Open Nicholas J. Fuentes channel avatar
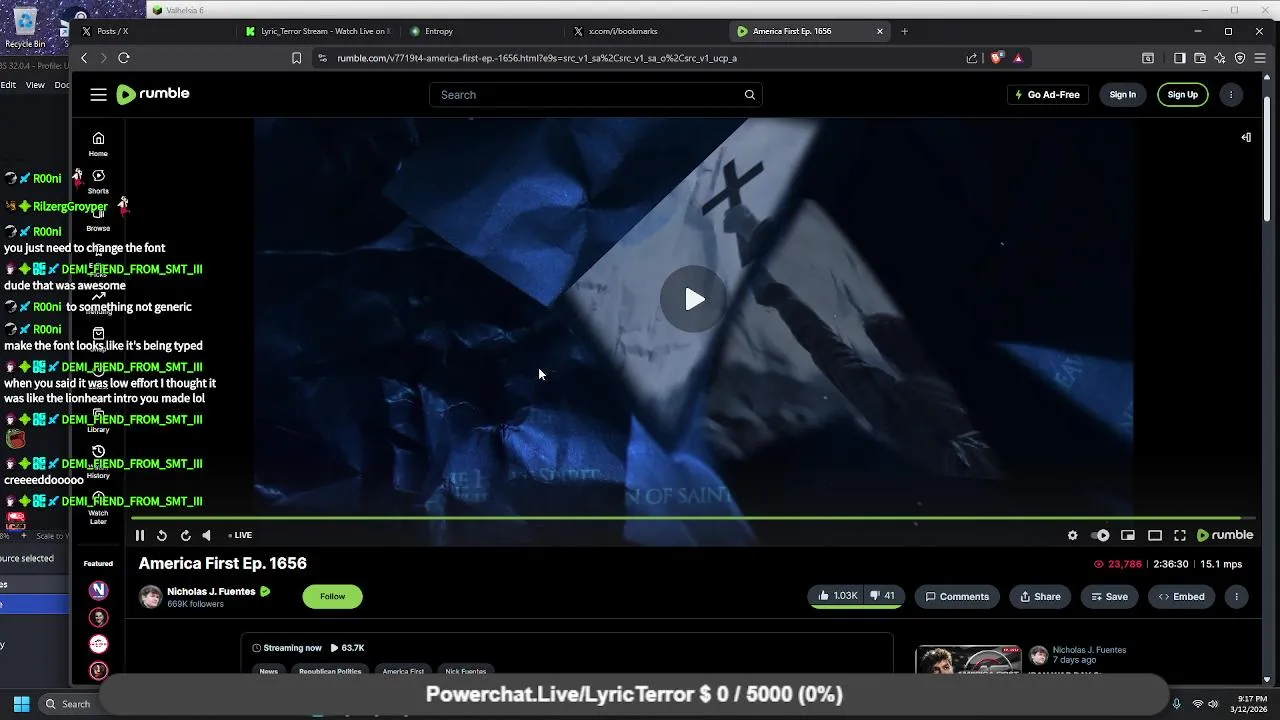This screenshot has width=1280, height=720. (x=150, y=597)
